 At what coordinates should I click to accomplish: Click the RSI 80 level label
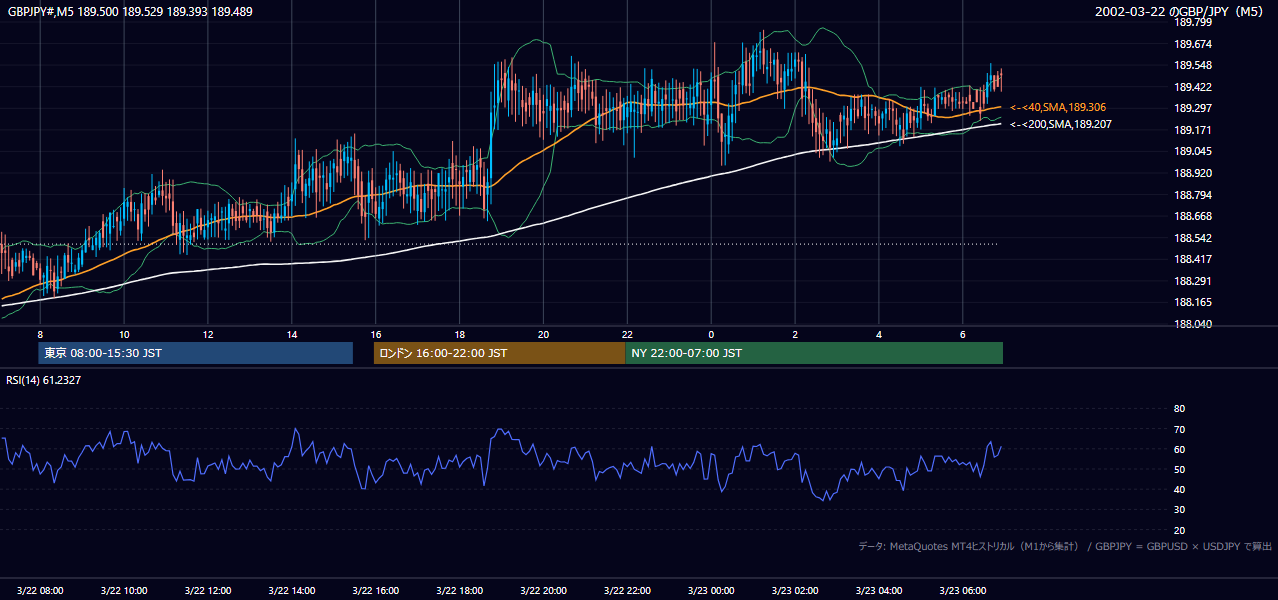(1179, 409)
